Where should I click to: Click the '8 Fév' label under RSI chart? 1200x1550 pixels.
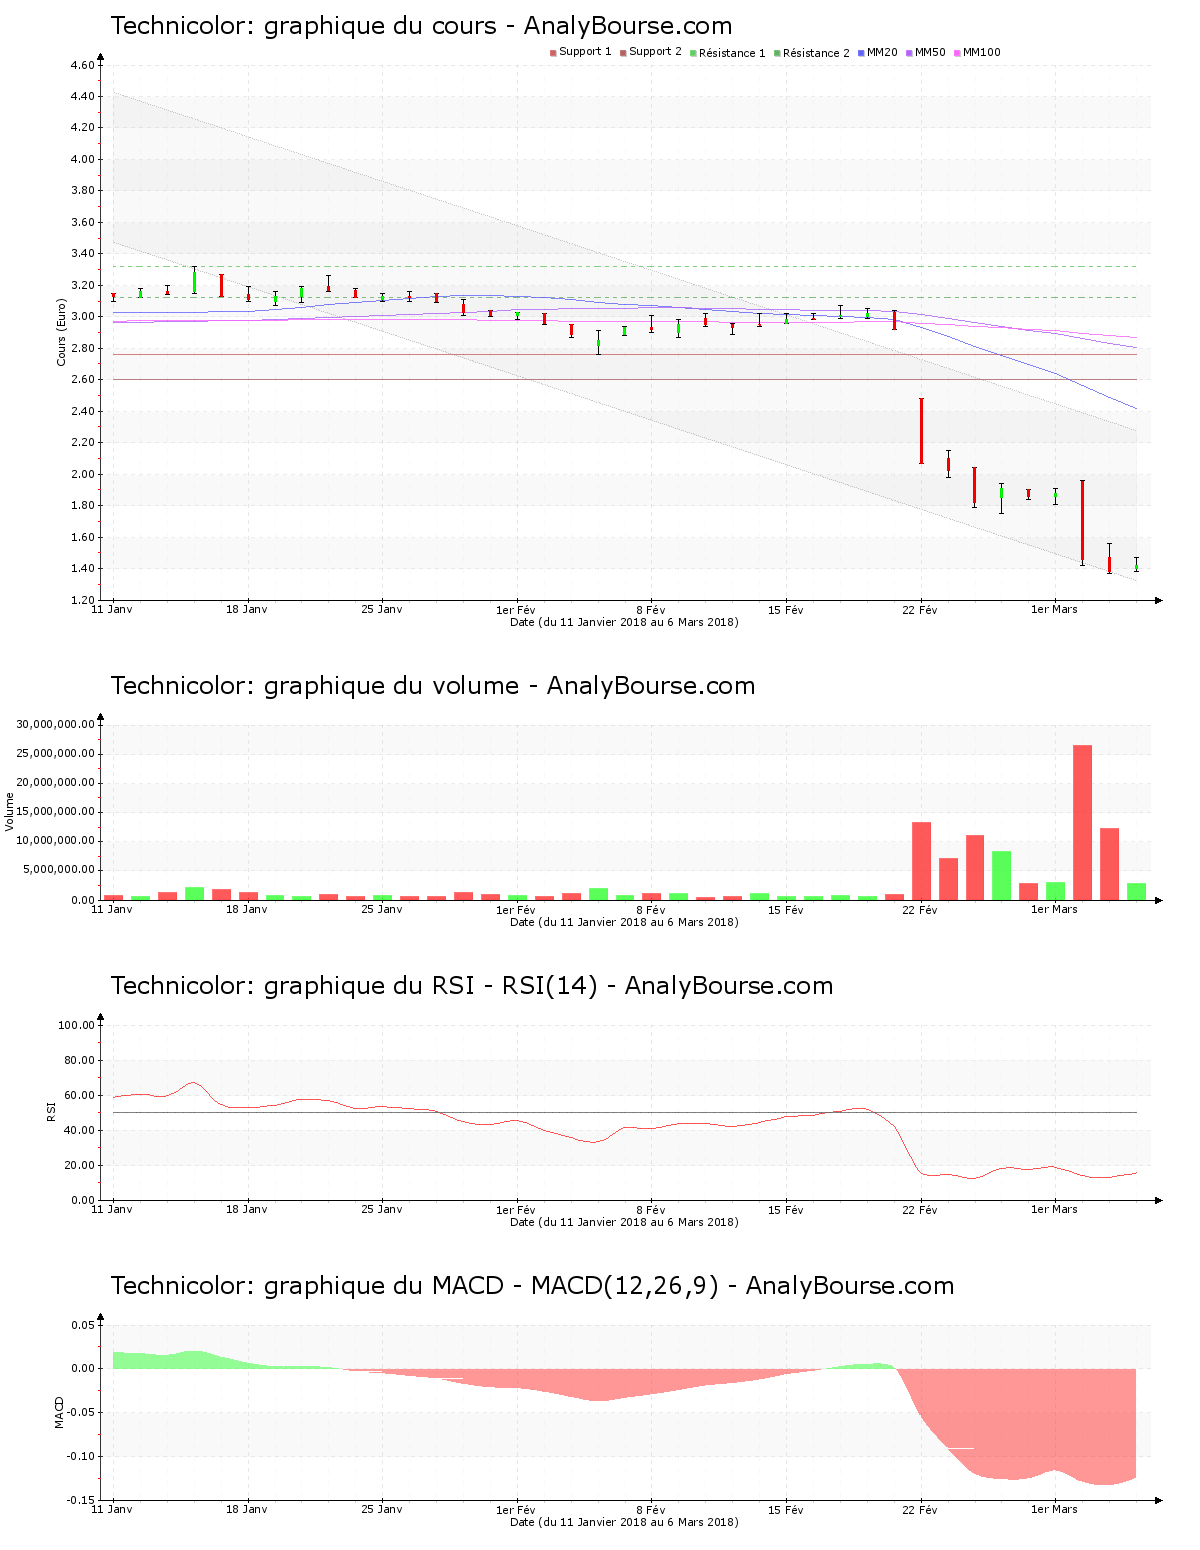651,1209
